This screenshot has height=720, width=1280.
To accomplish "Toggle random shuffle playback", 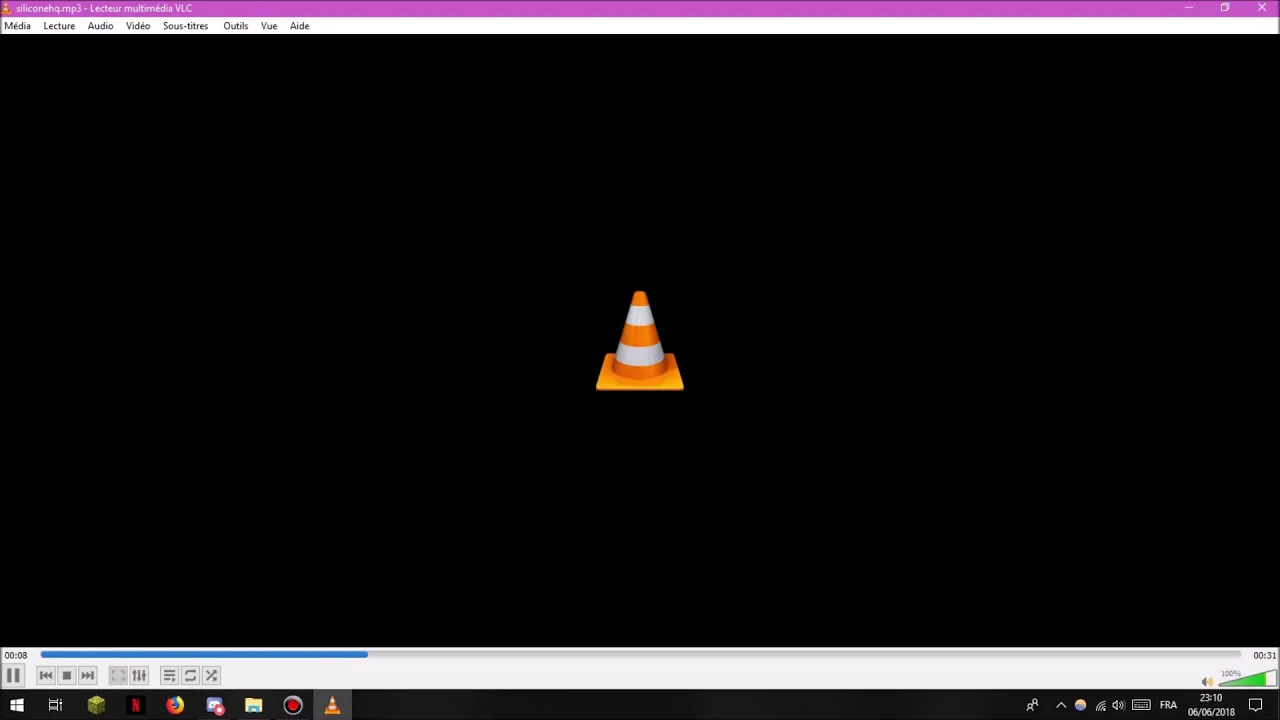I will click(211, 676).
